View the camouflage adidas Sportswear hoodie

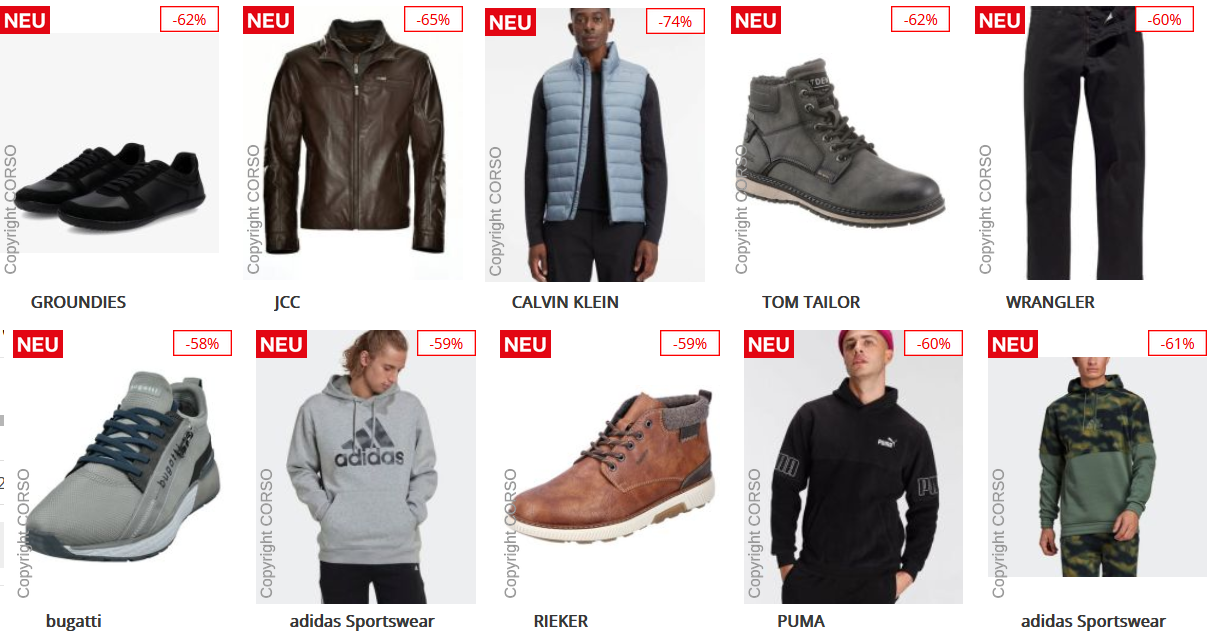click(1098, 467)
